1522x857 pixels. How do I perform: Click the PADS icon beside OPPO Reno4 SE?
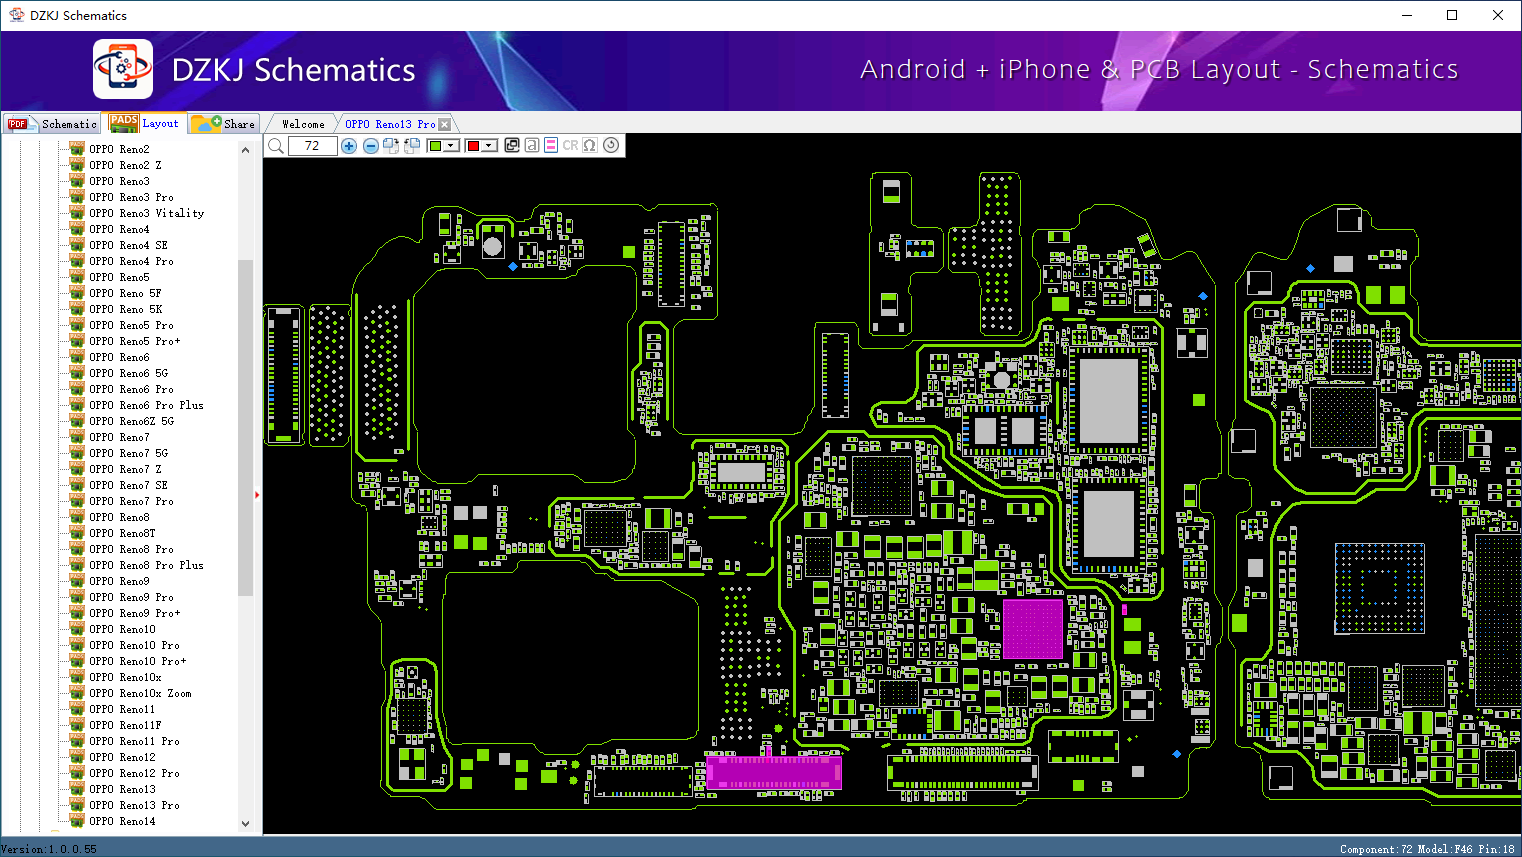(77, 245)
